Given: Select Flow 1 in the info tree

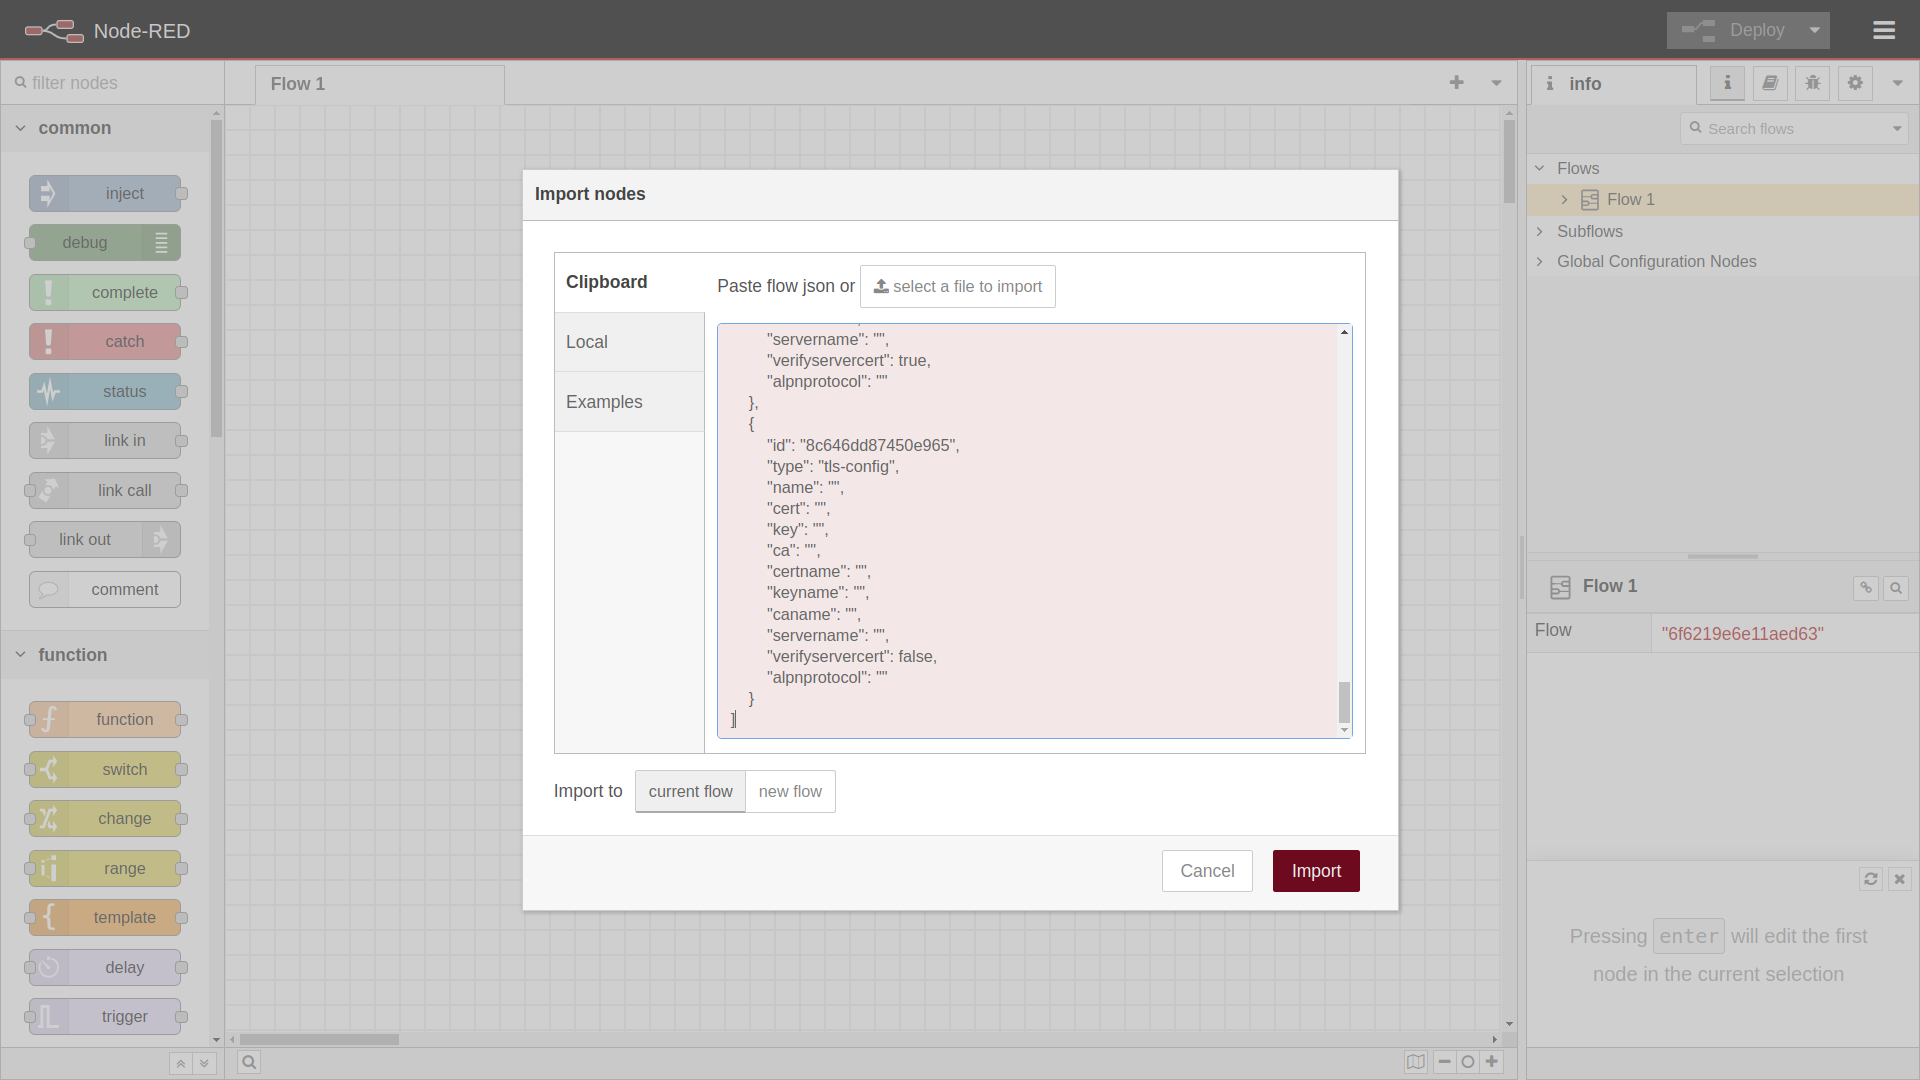Looking at the screenshot, I should (1723, 200).
